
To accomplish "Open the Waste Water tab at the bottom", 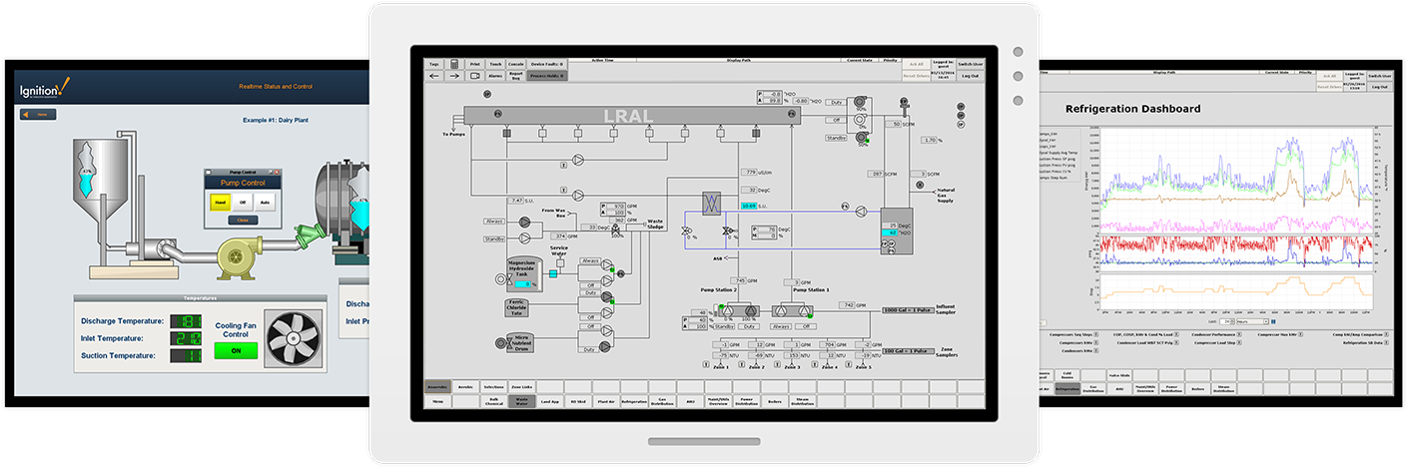I will pyautogui.click(x=522, y=401).
